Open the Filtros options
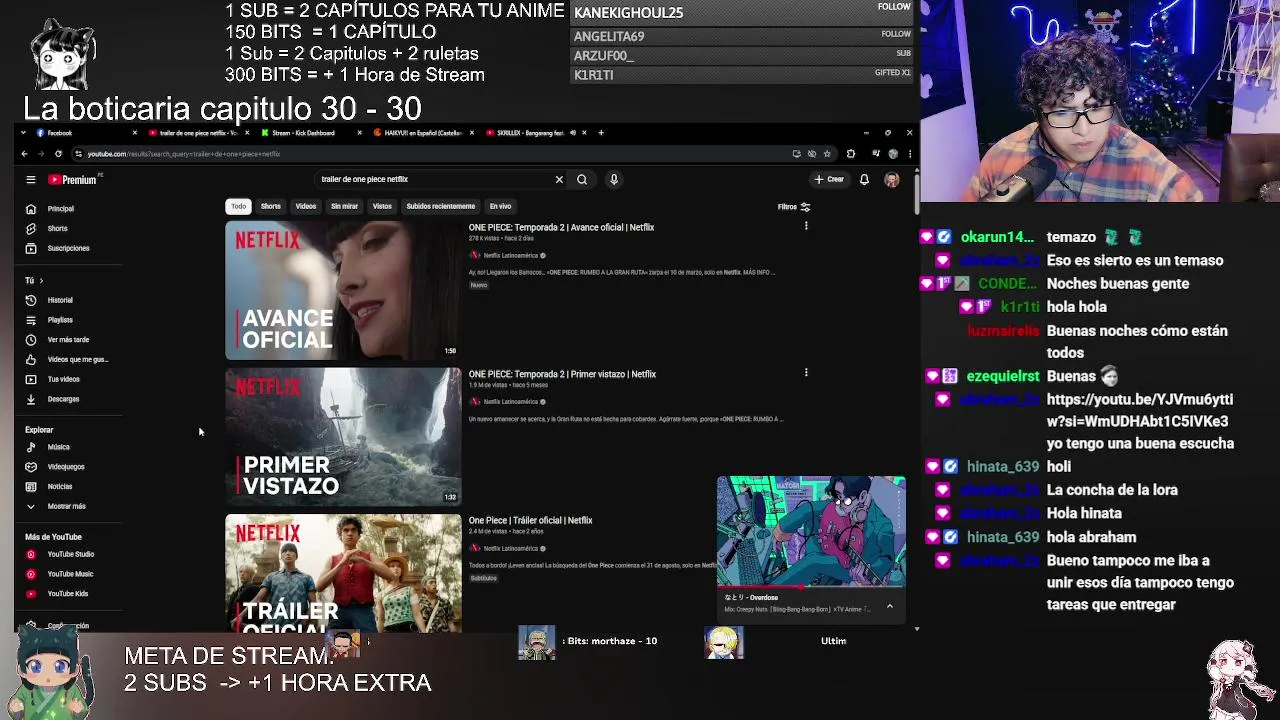This screenshot has height=720, width=1280. (794, 207)
